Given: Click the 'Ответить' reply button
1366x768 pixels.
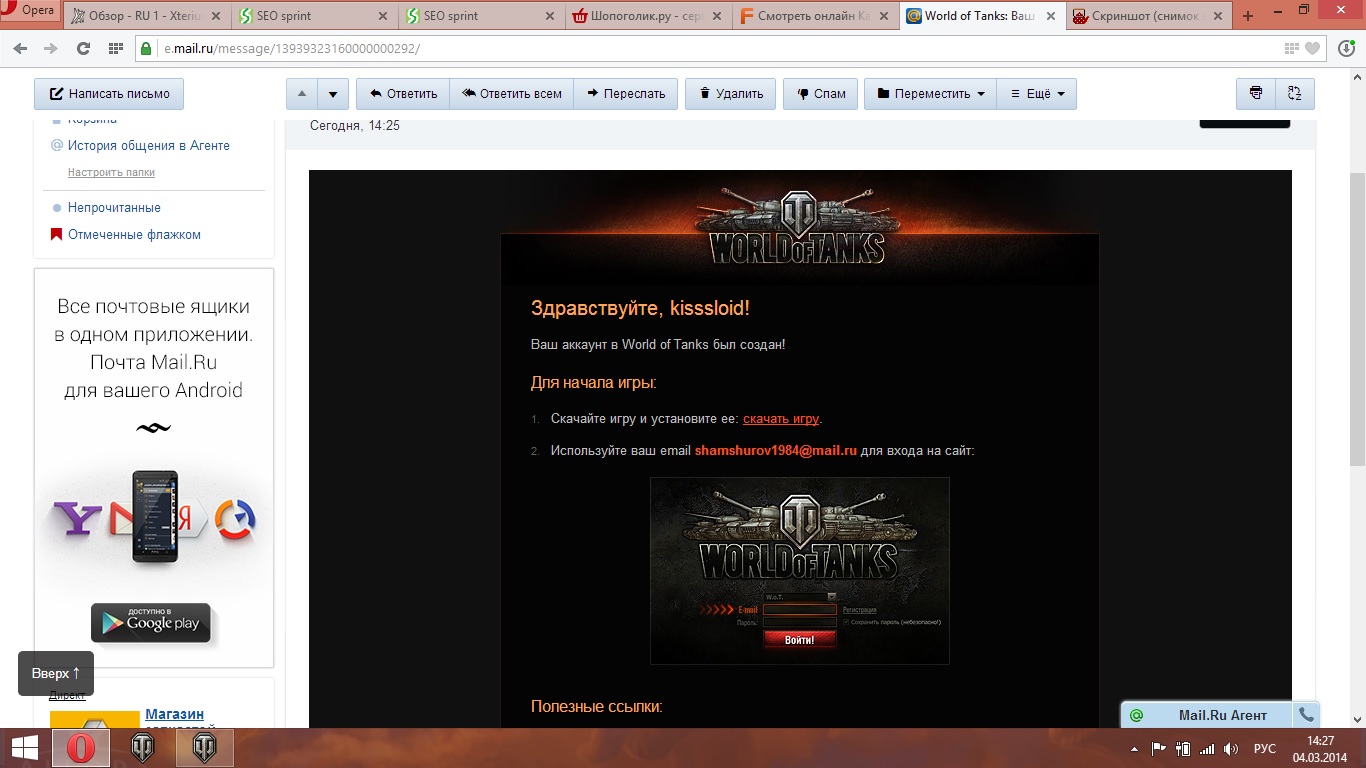Looking at the screenshot, I should [x=403, y=94].
